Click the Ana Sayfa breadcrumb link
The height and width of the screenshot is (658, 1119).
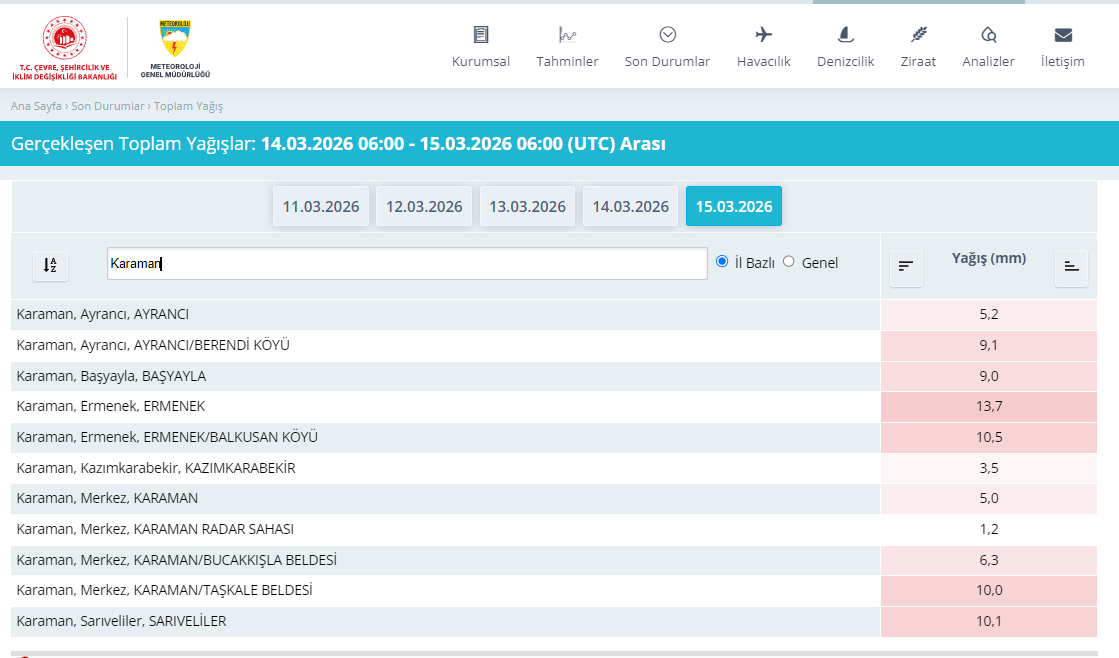(36, 106)
